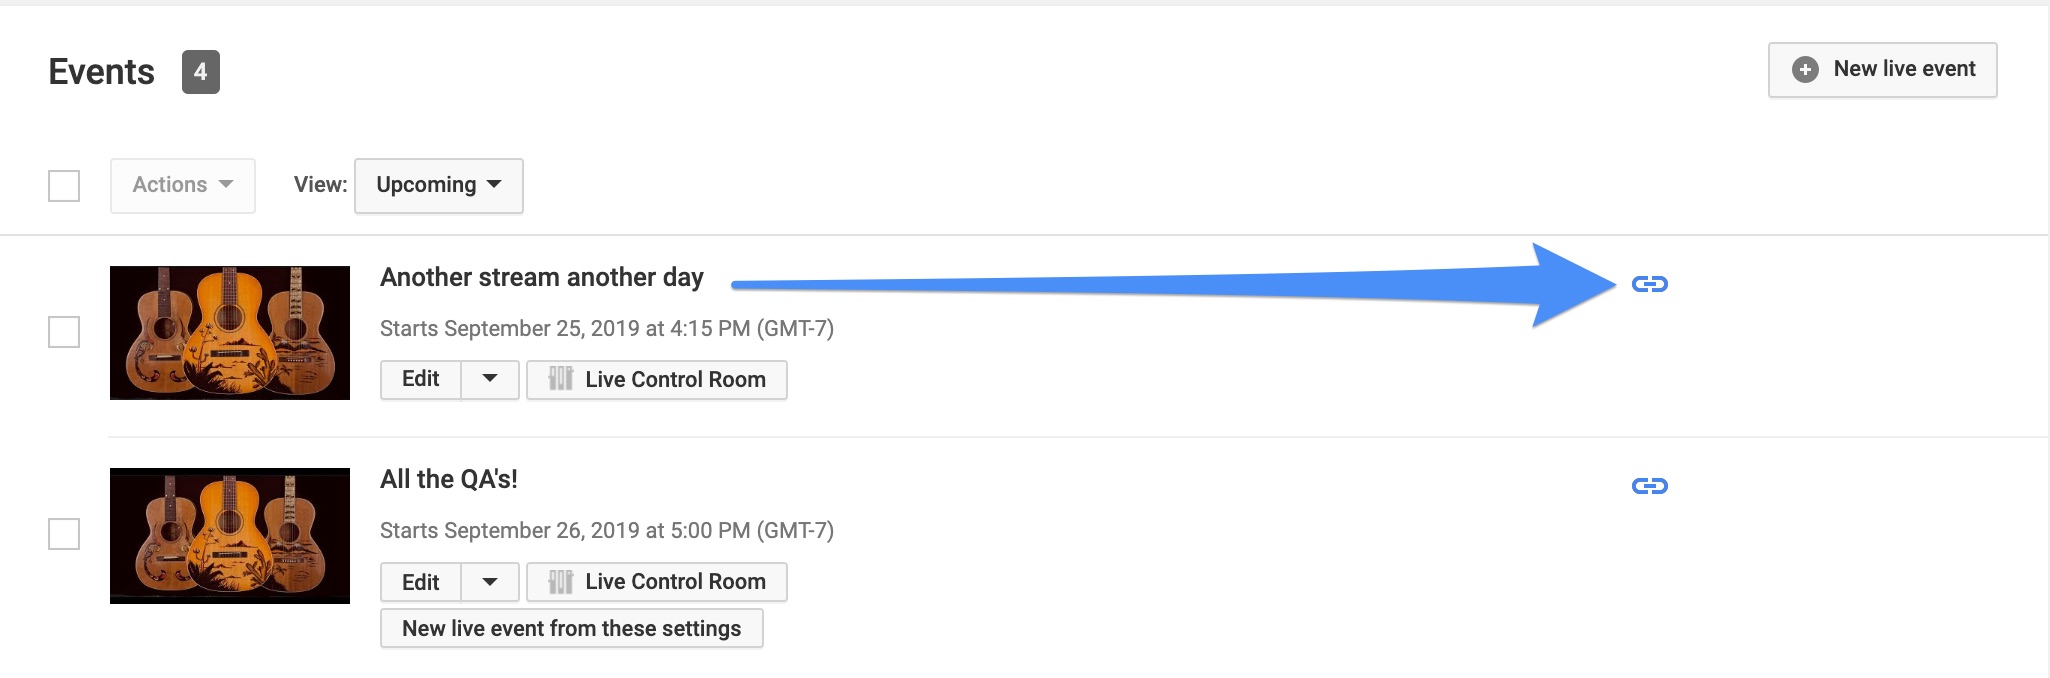Click mixer icon in first Live Control Room
This screenshot has width=2050, height=678.
click(561, 379)
